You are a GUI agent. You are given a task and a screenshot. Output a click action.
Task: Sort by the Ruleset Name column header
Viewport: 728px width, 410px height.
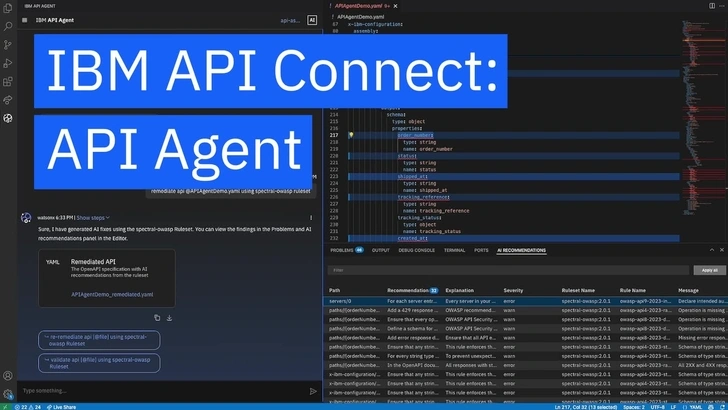click(x=578, y=290)
